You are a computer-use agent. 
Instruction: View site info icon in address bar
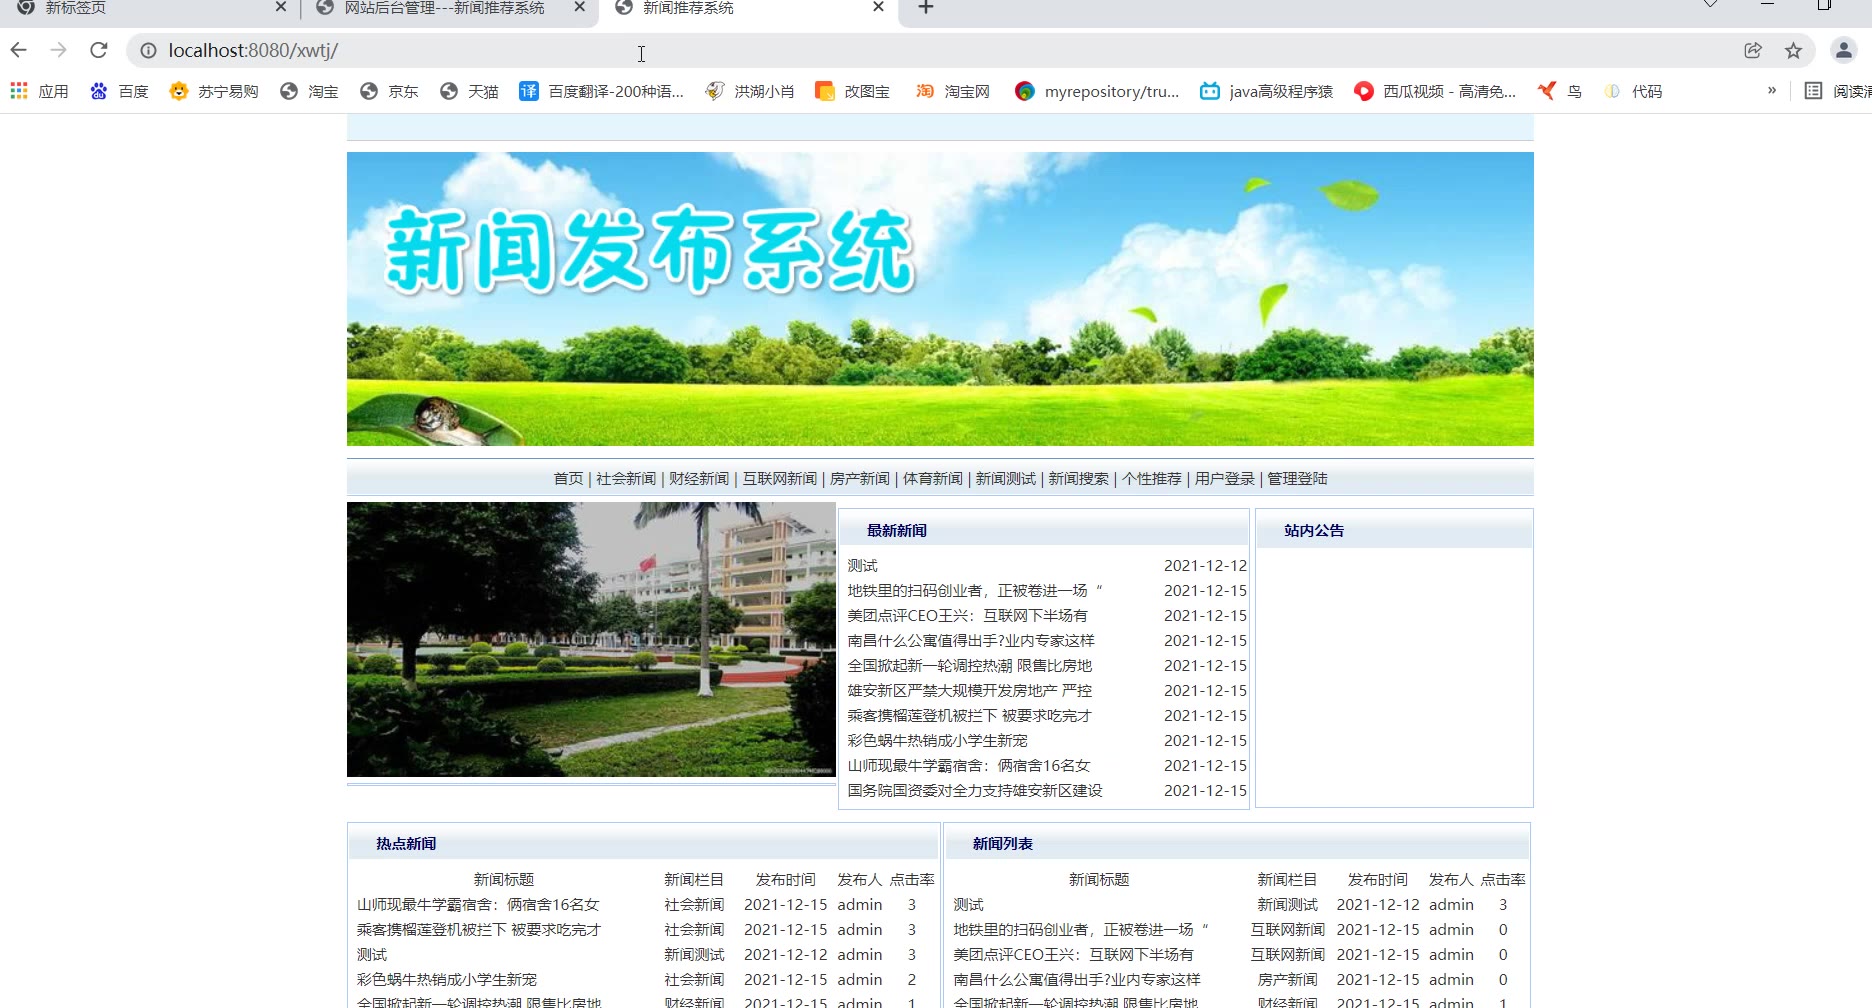148,50
